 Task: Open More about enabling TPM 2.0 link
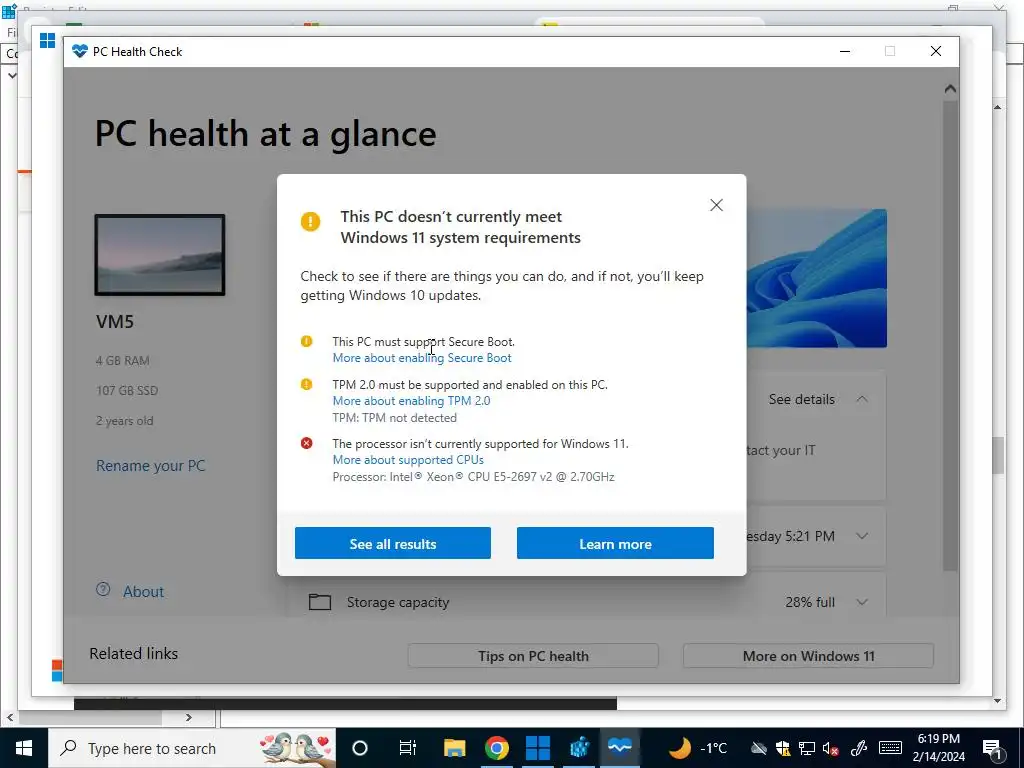pyautogui.click(x=411, y=401)
